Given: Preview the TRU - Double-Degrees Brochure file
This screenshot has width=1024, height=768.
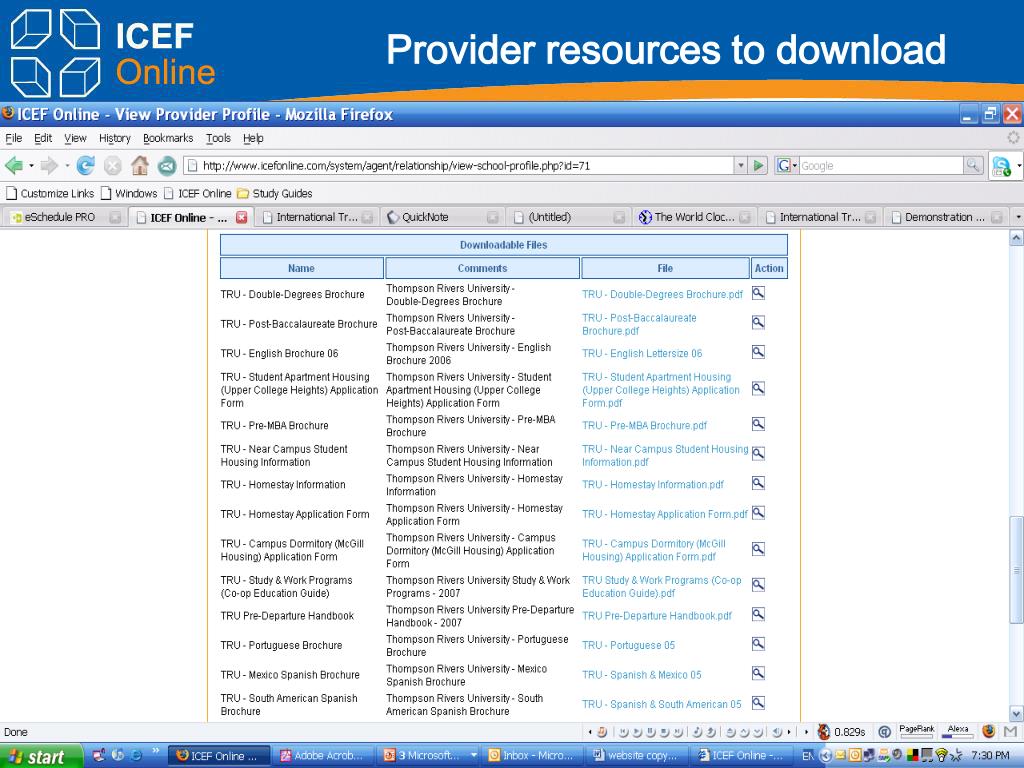Looking at the screenshot, I should click(x=758, y=293).
